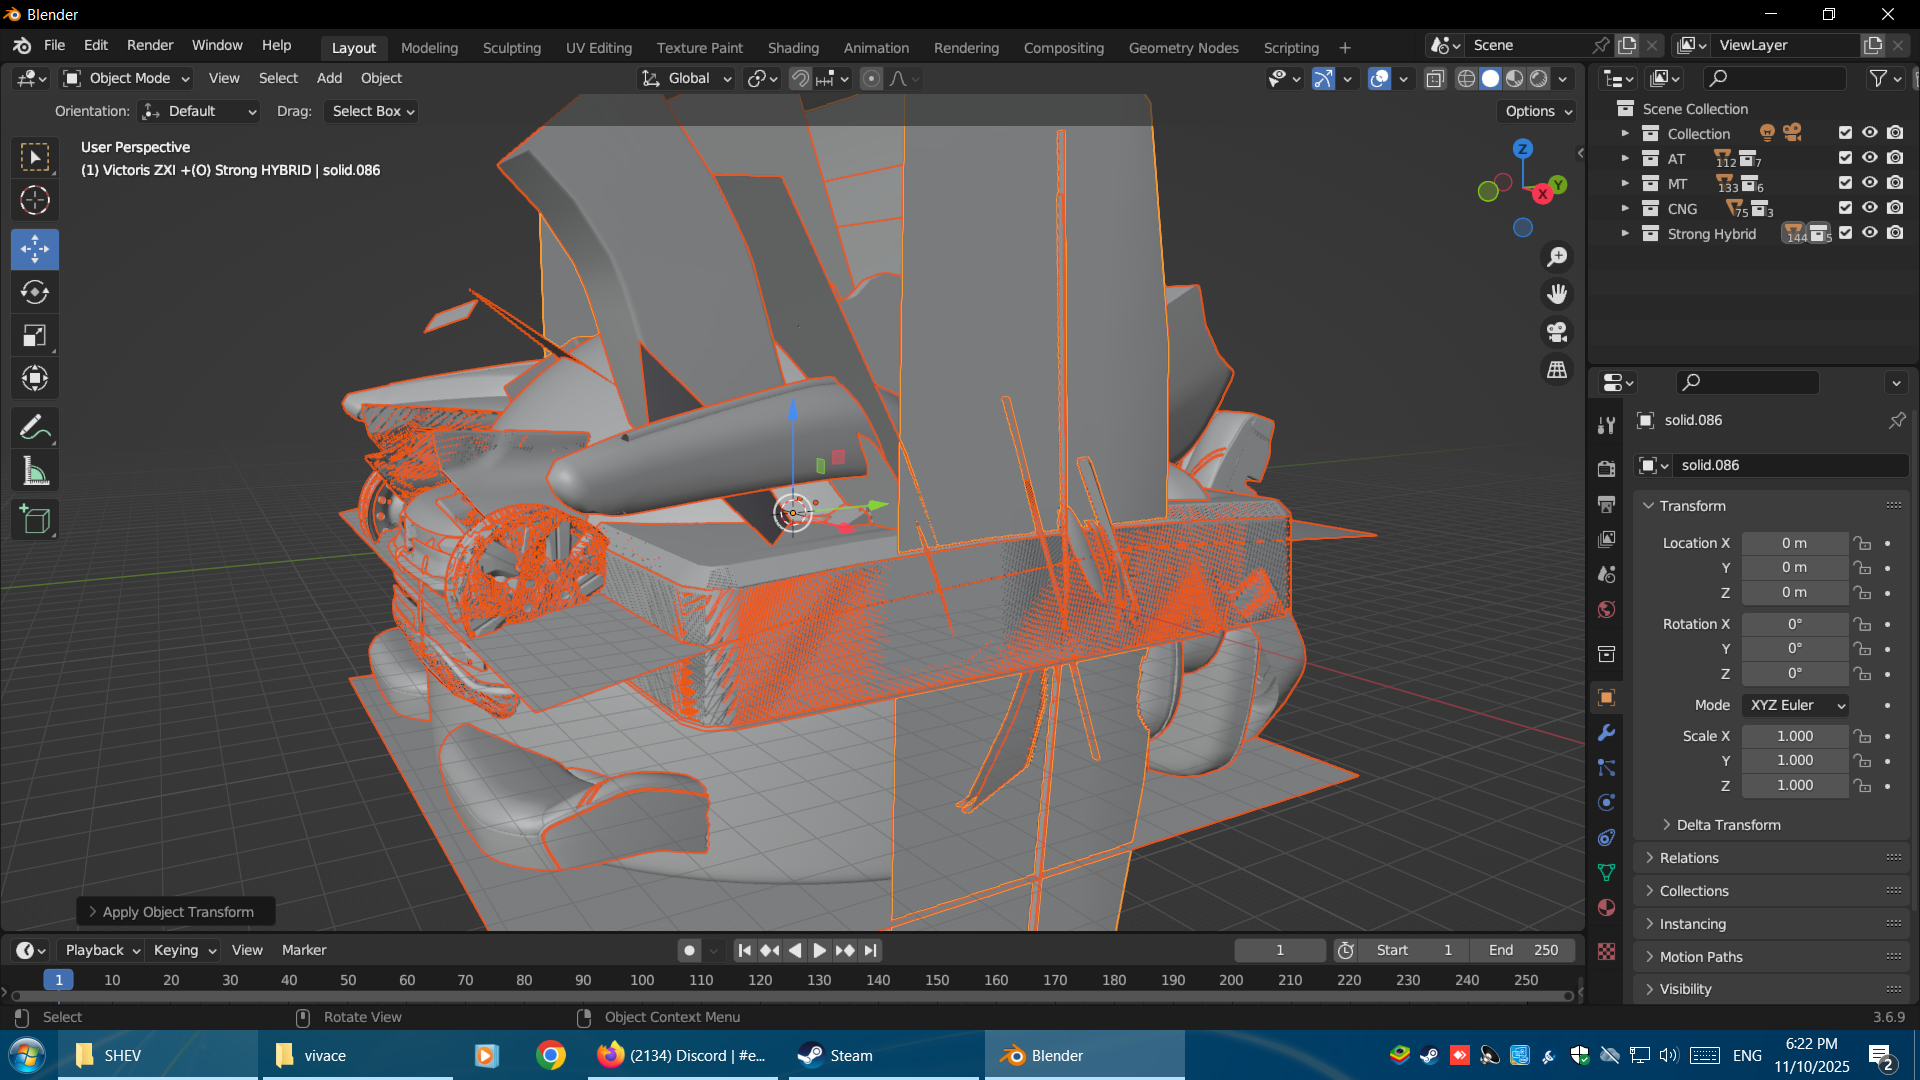Choose the Annotate pencil tool

click(35, 428)
